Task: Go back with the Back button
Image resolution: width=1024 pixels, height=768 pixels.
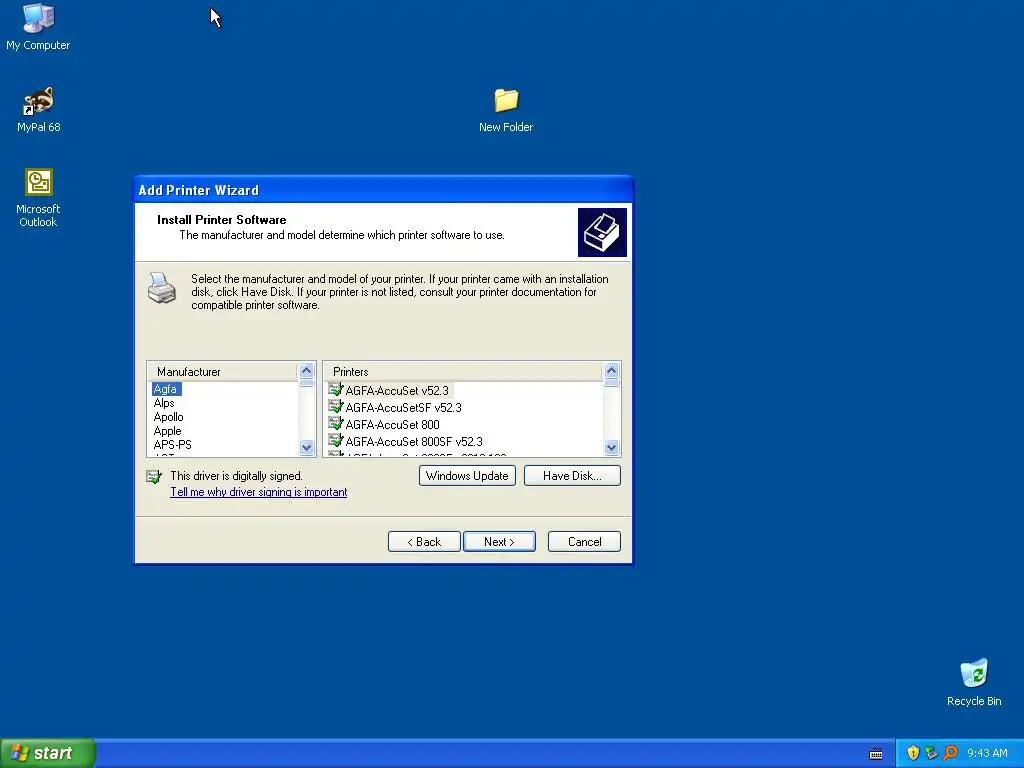Action: pos(424,541)
